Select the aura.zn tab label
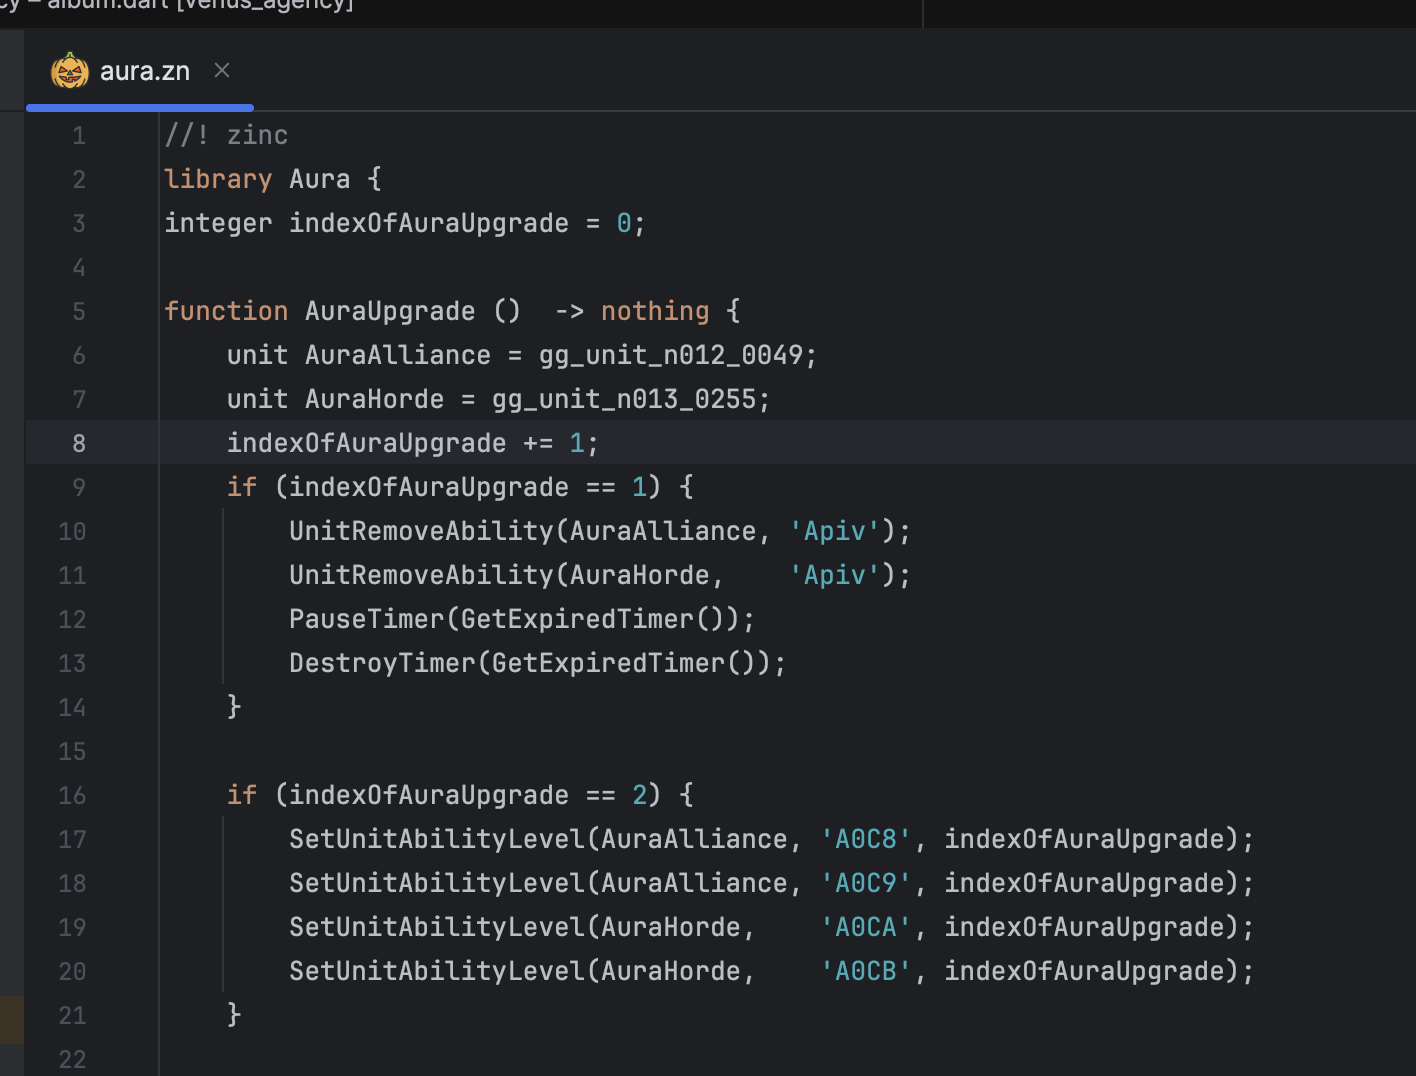The image size is (1416, 1076). 145,71
